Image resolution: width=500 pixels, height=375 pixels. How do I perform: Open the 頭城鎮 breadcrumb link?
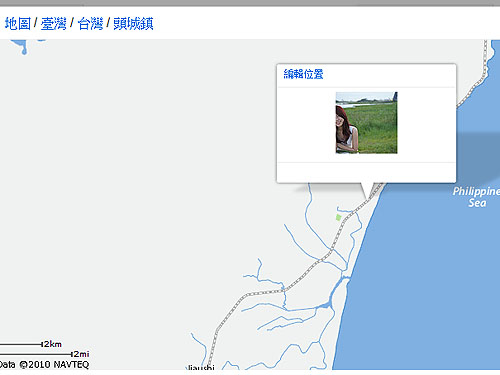pyautogui.click(x=133, y=24)
